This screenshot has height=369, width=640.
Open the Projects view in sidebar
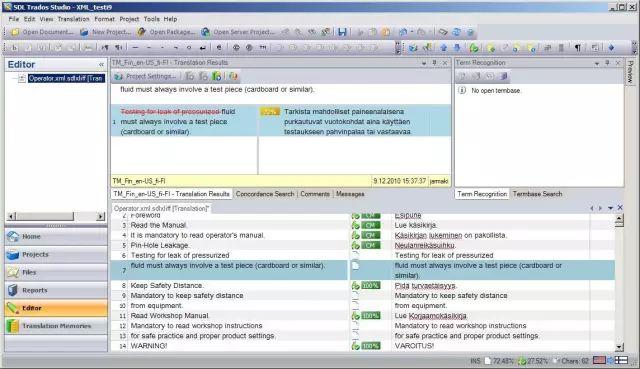pyautogui.click(x=56, y=254)
